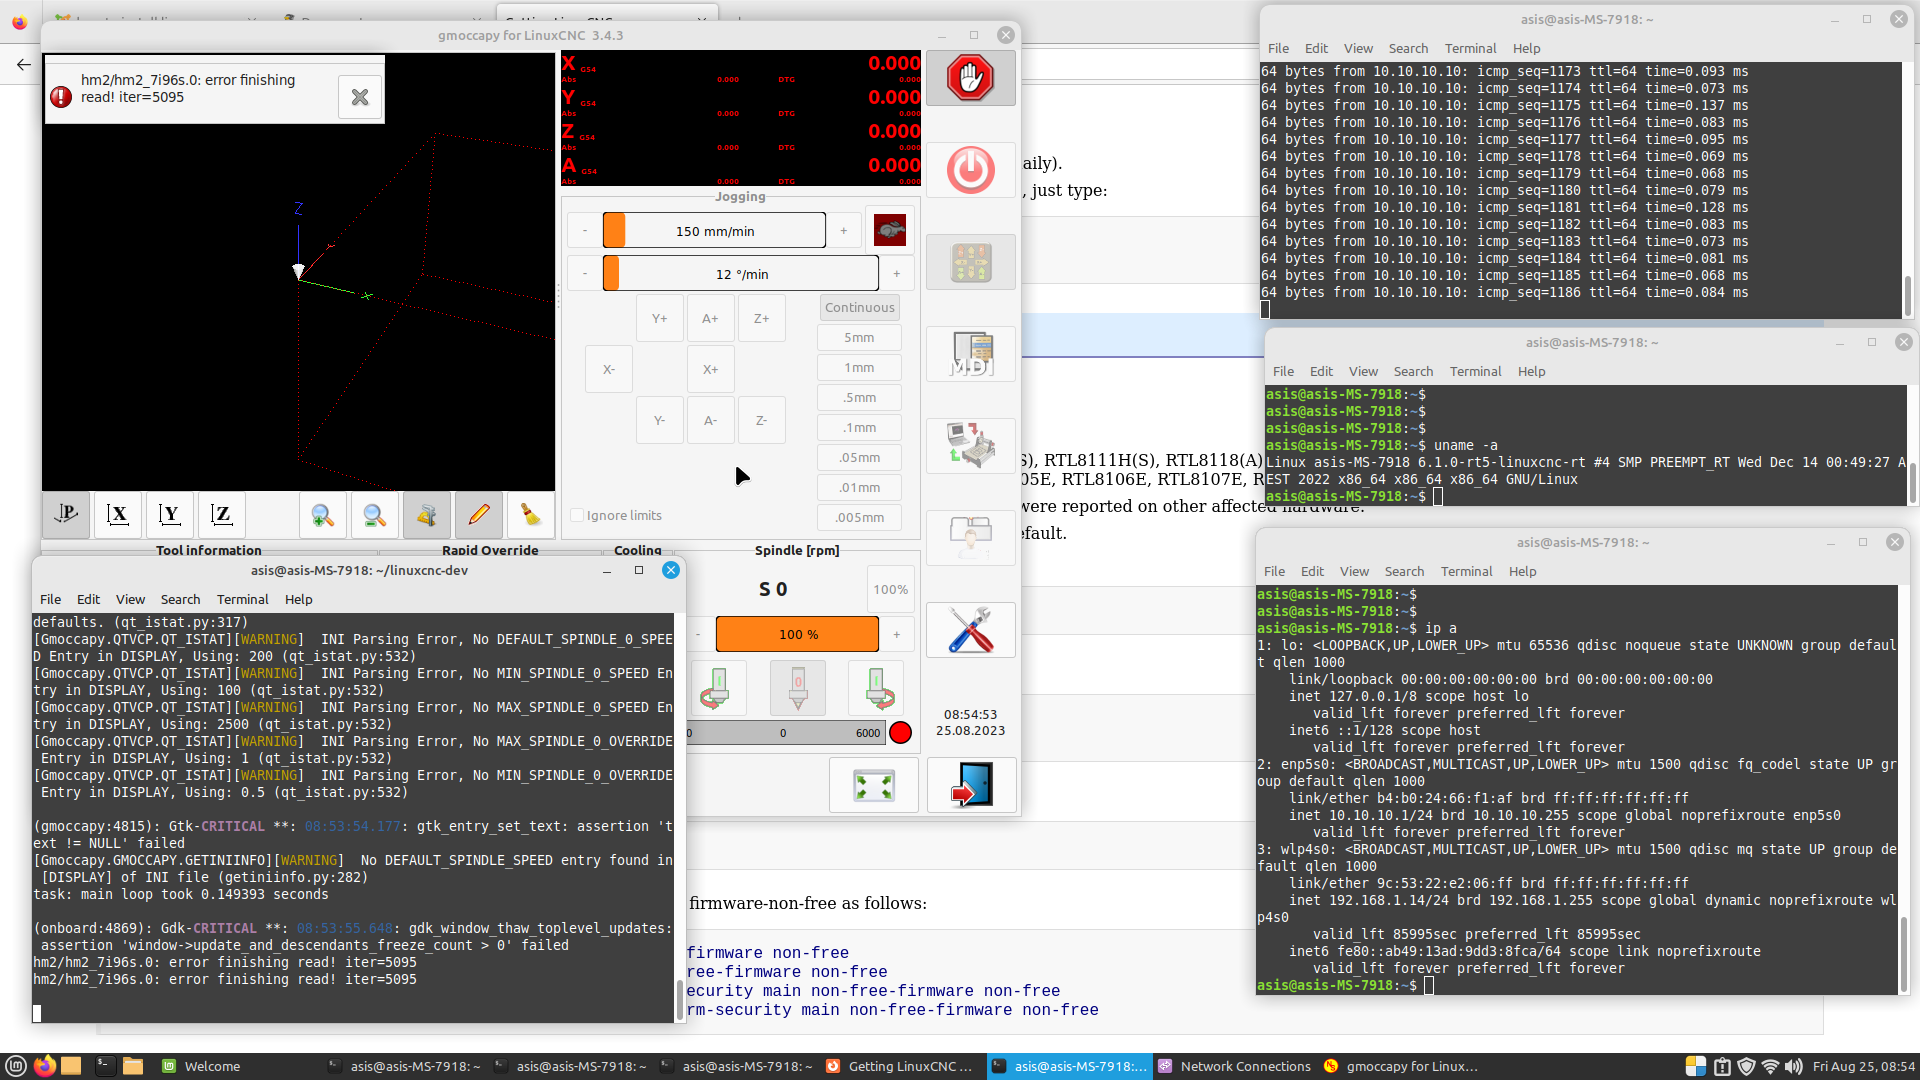Viewport: 1920px width, 1080px height.
Task: Click the dimensions toggle icon beside pencil
Action: click(426, 515)
